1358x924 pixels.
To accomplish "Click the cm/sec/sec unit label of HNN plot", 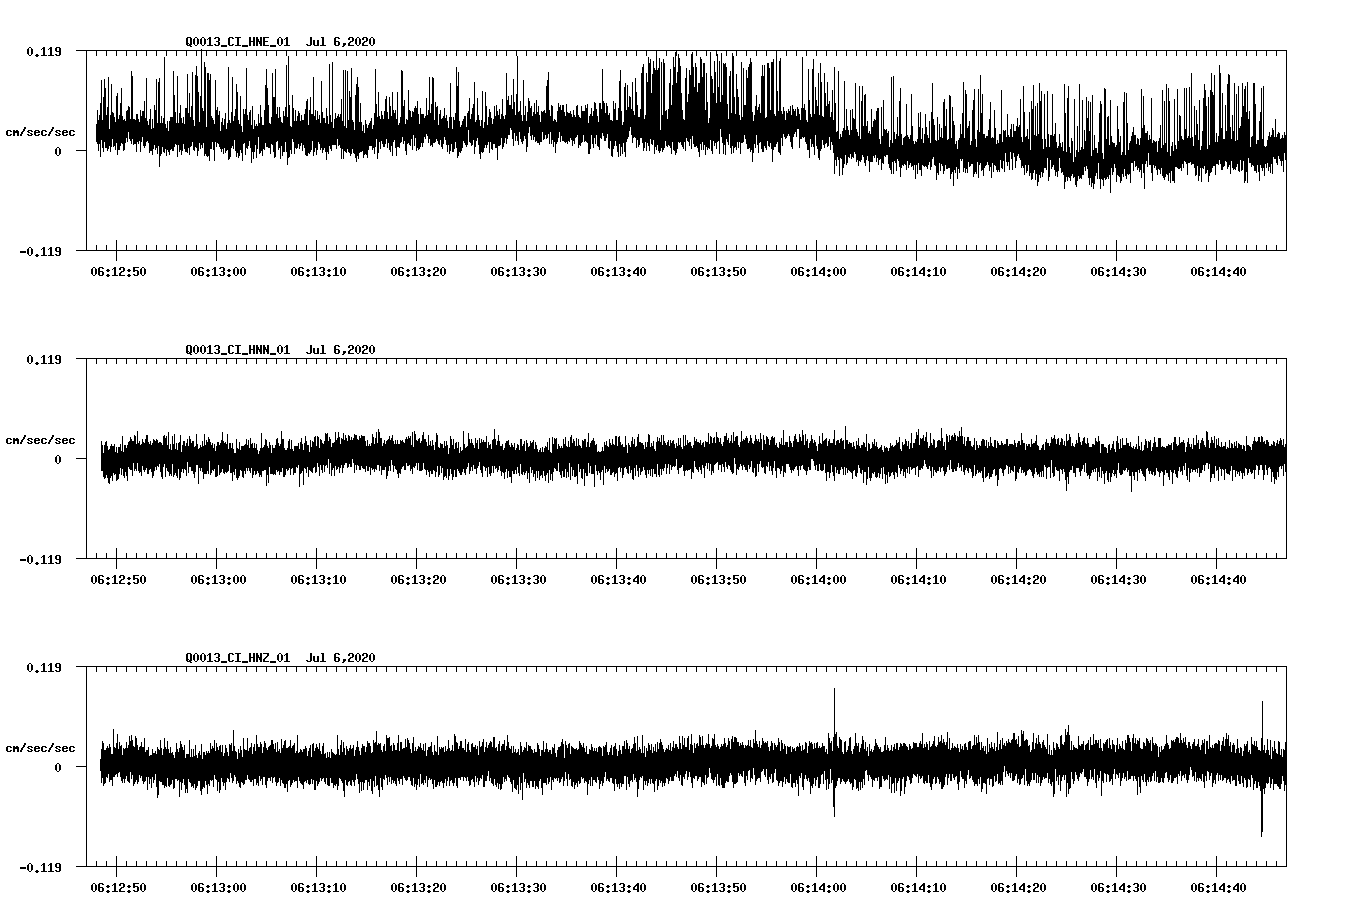I will pos(40,440).
